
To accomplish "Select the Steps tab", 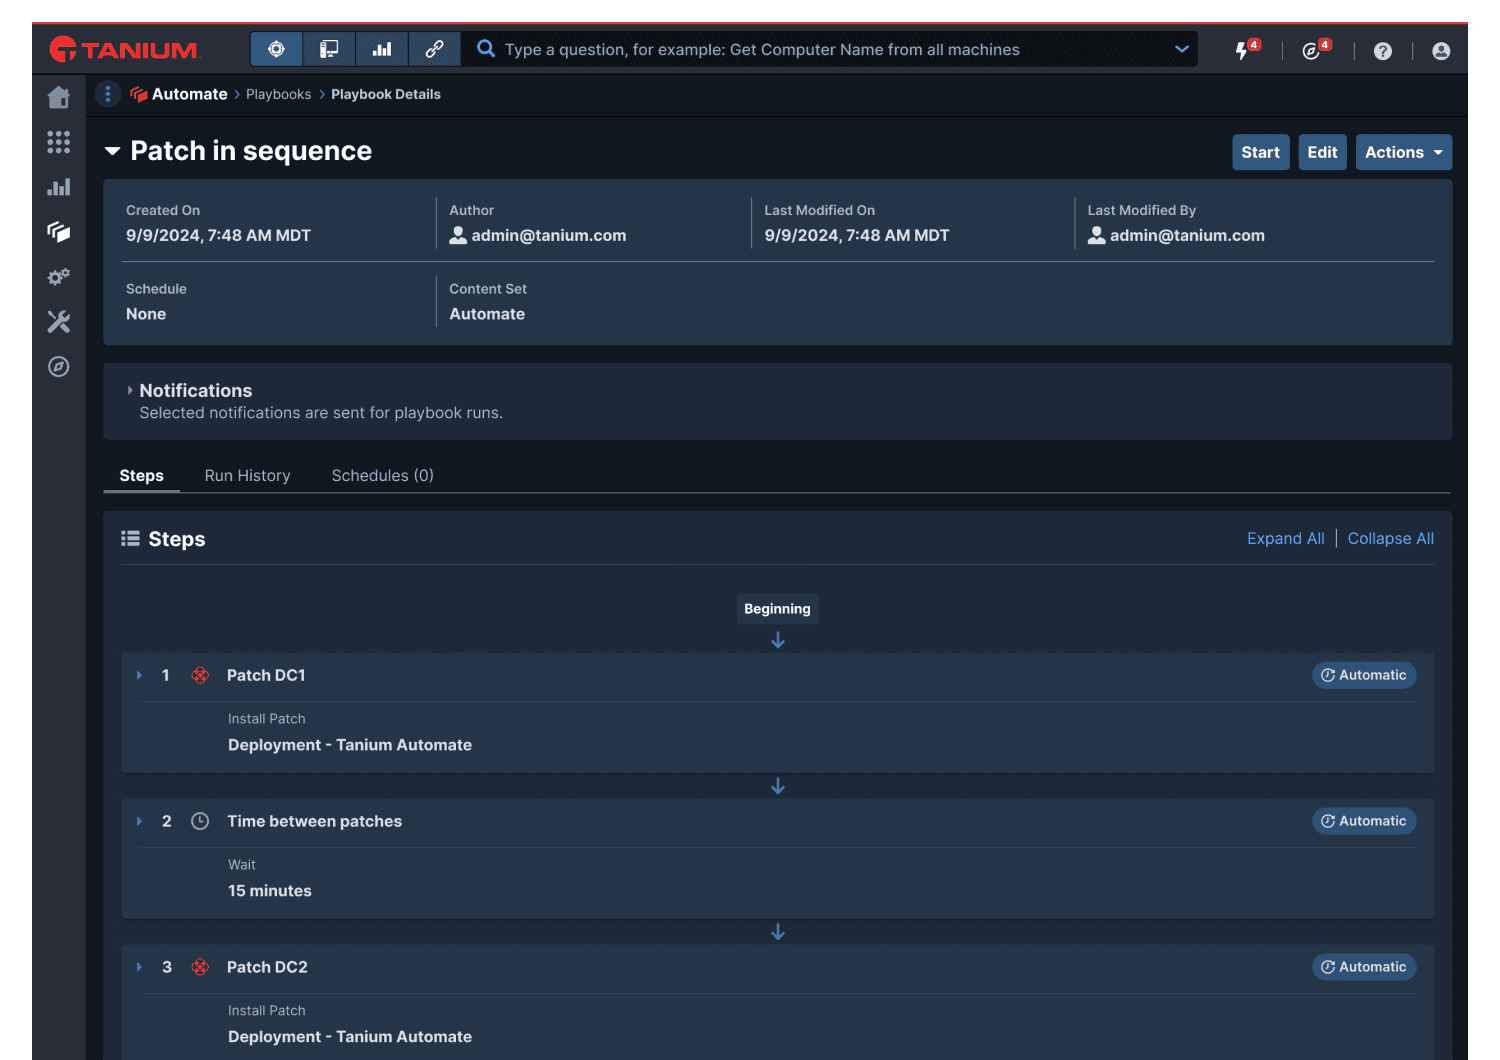I will (x=142, y=476).
